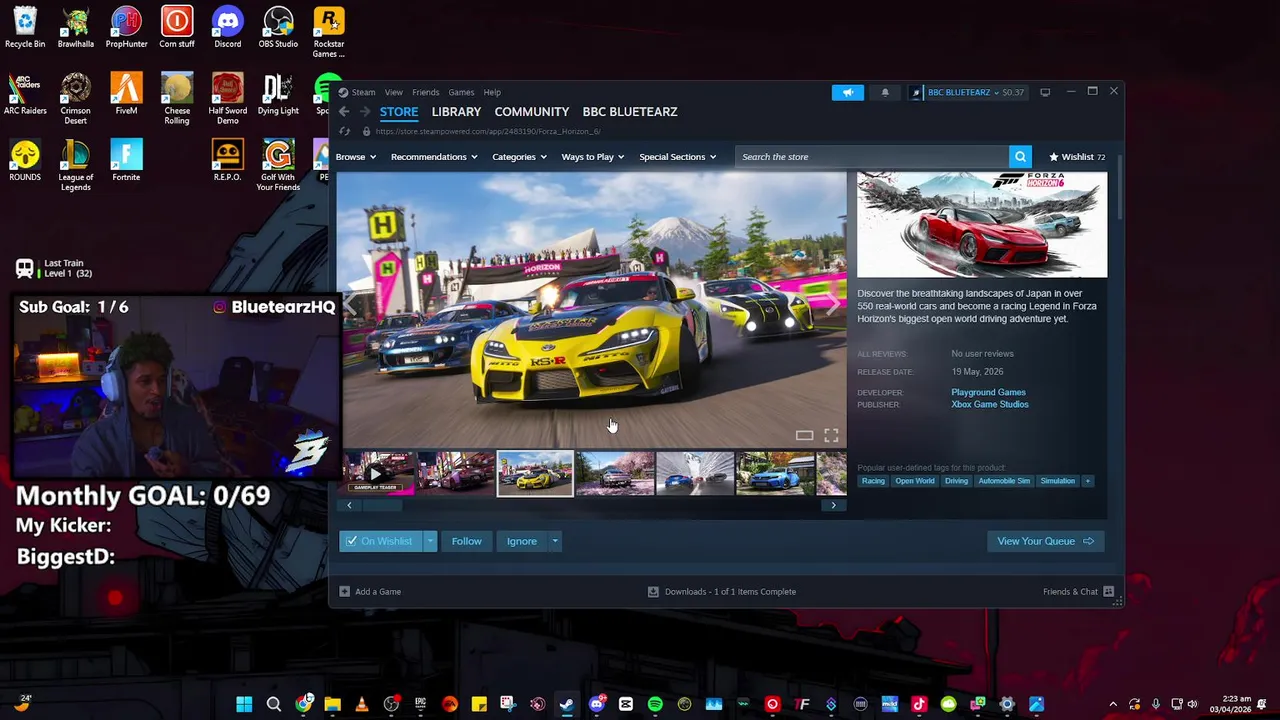The height and width of the screenshot is (720, 1280).
Task: Toggle theater mode in screenshot viewer
Action: click(x=804, y=435)
